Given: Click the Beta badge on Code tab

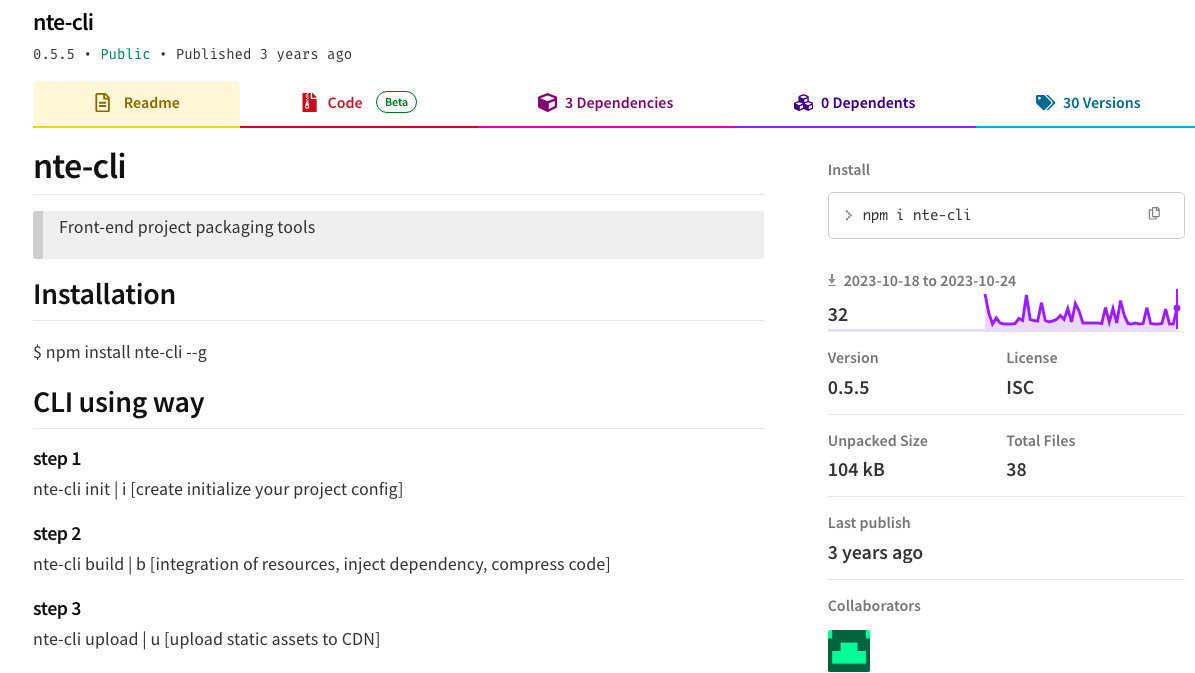Looking at the screenshot, I should click(x=396, y=102).
